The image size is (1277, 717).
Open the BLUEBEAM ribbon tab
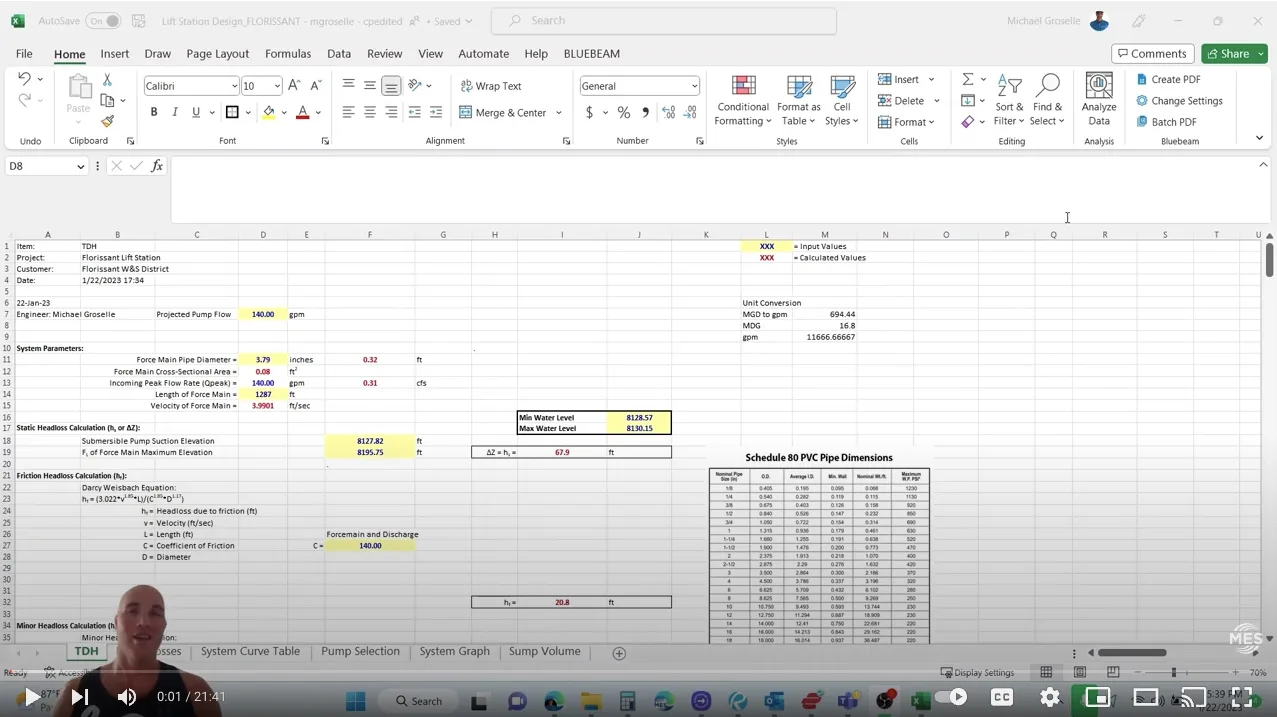point(592,54)
